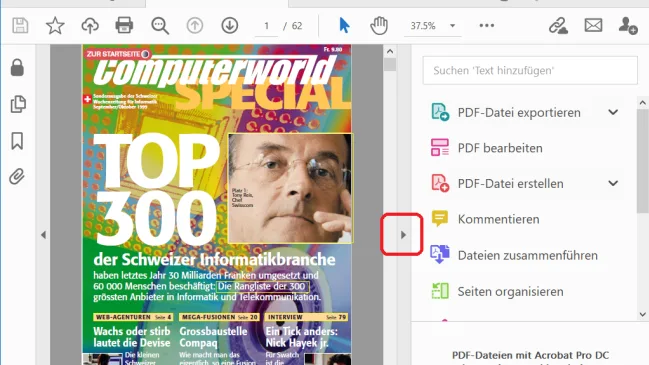Click tools pane scroll down arrow

point(642,315)
